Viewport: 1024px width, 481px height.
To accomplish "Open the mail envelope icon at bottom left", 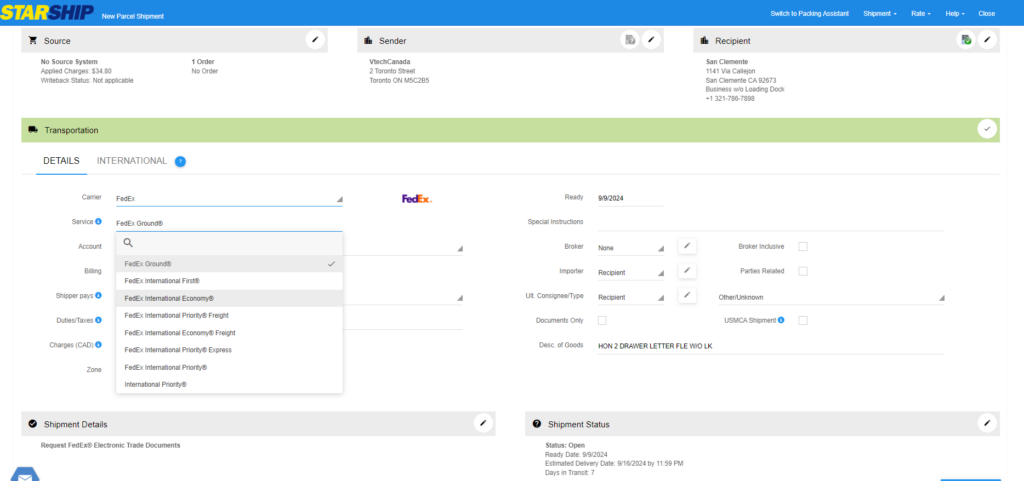I will coord(25,475).
